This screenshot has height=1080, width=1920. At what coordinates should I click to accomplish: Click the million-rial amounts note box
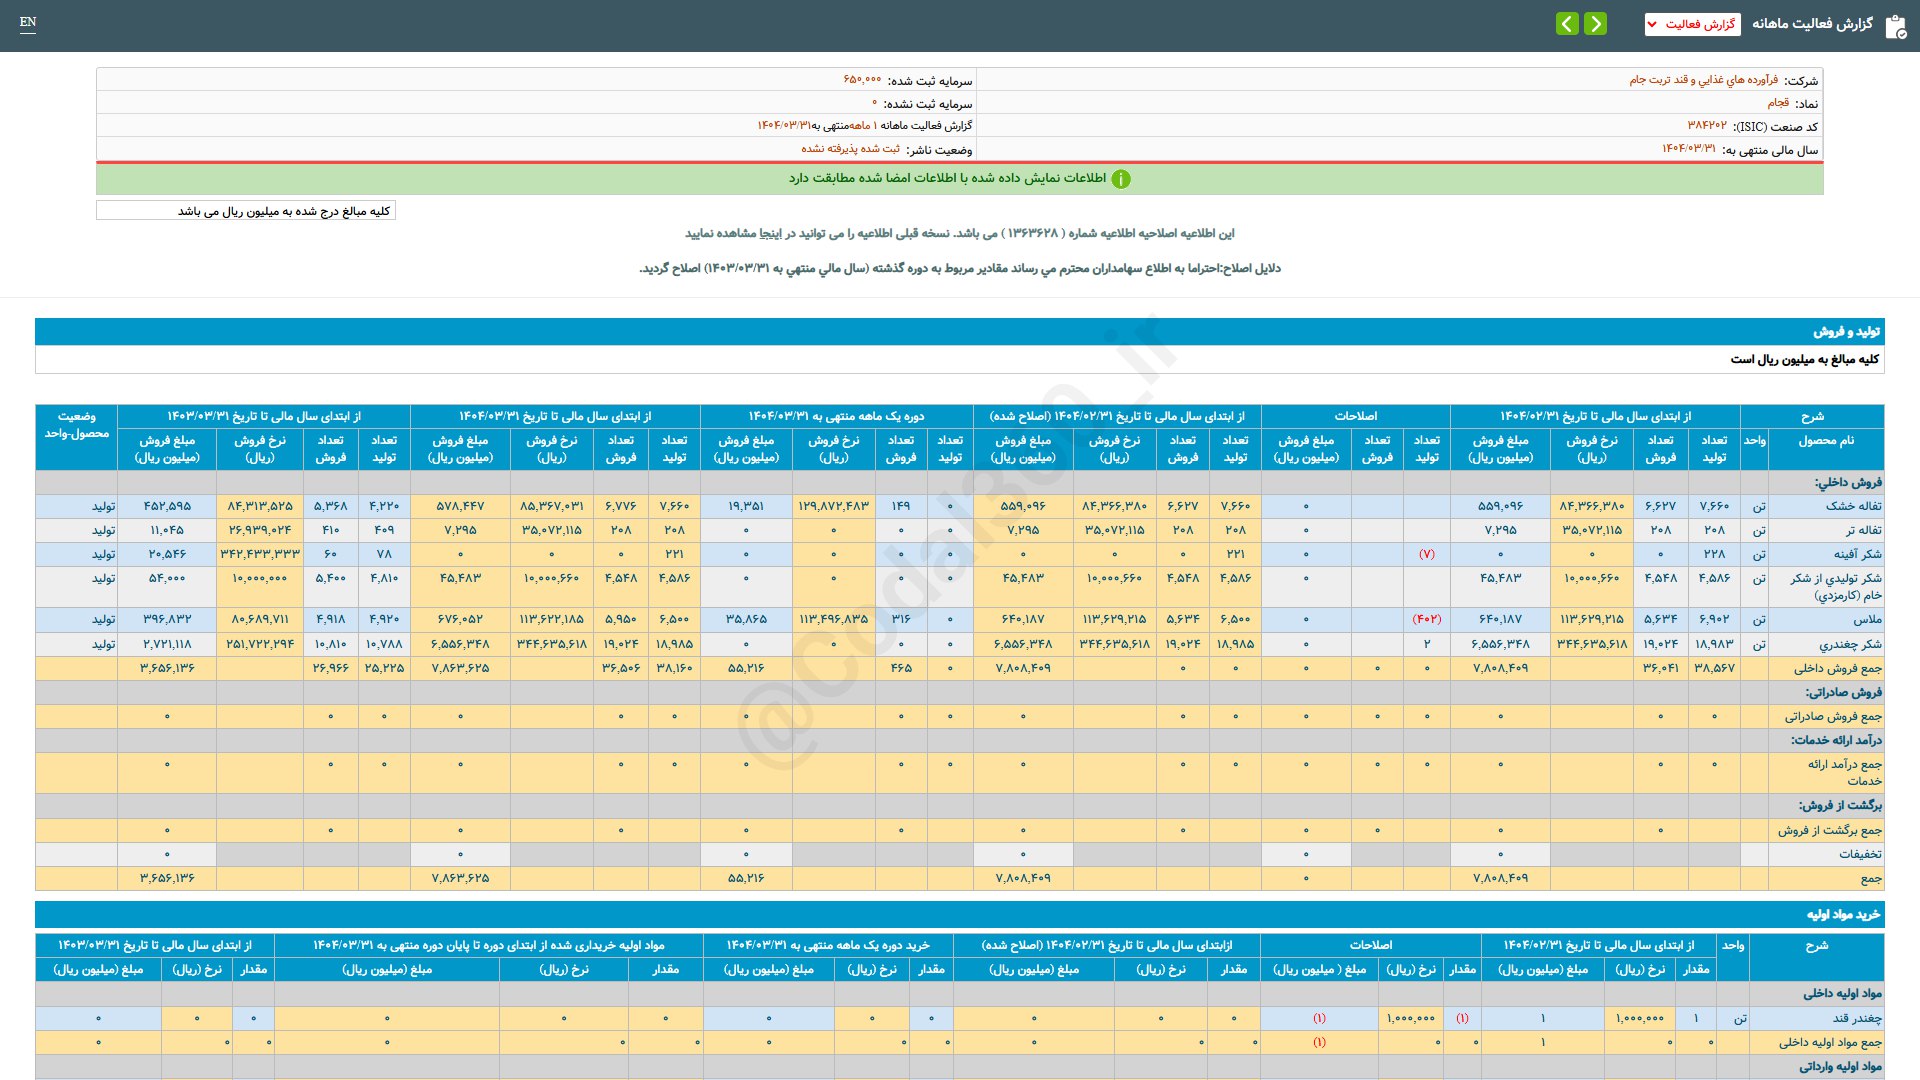[x=246, y=211]
